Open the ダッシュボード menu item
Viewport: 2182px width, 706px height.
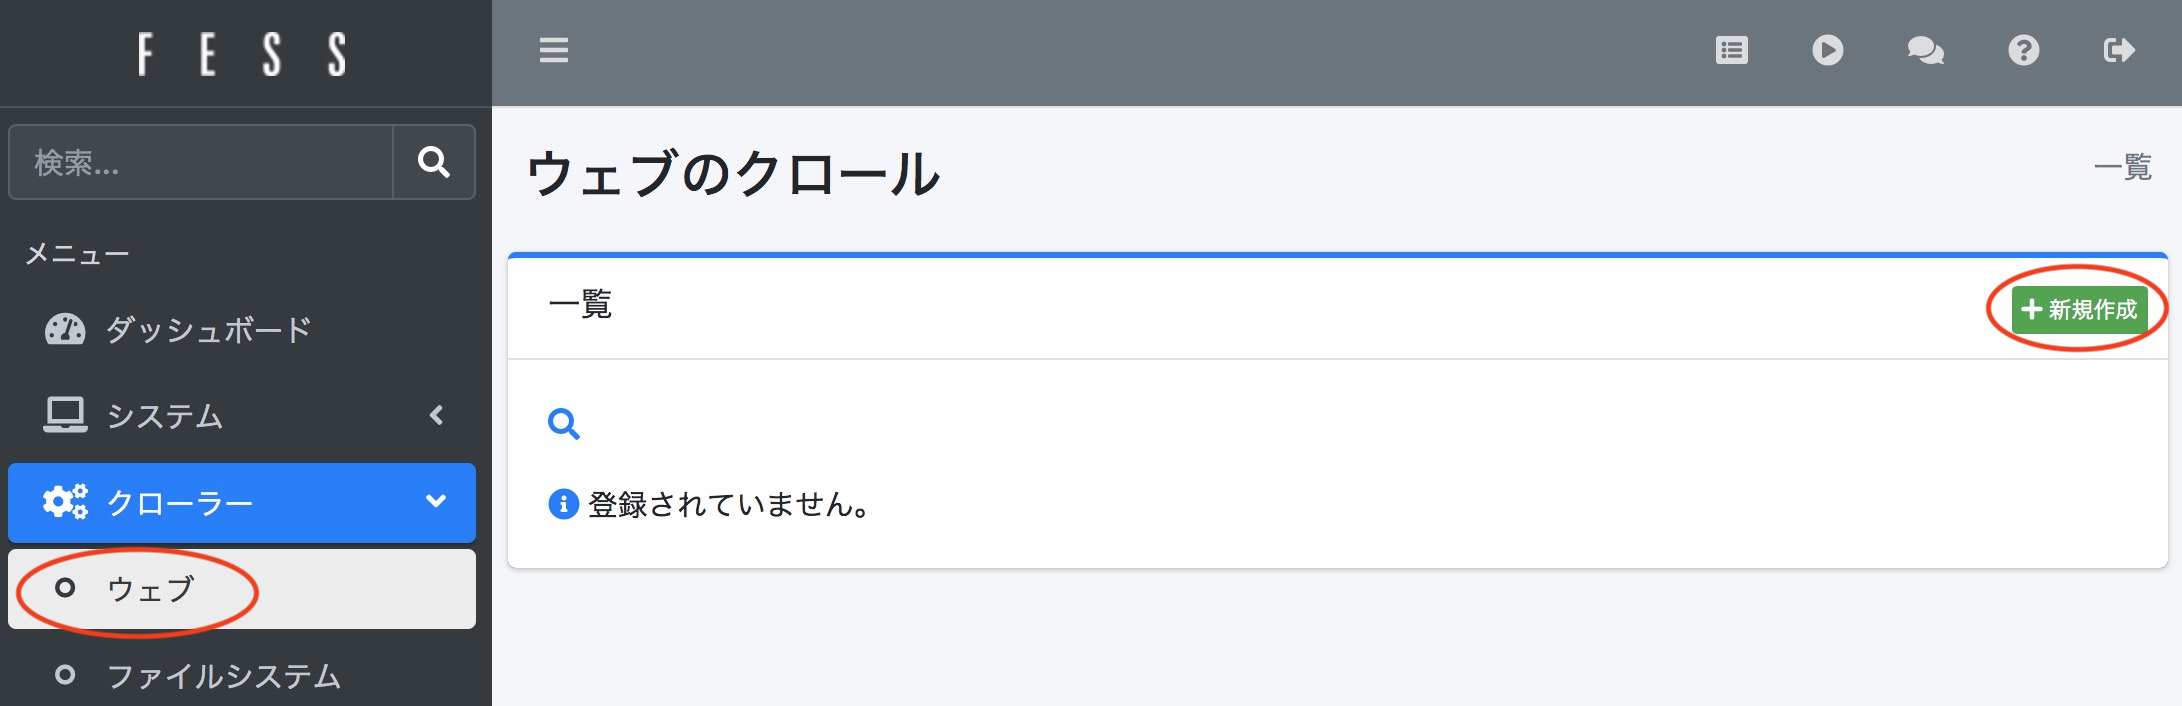(208, 329)
